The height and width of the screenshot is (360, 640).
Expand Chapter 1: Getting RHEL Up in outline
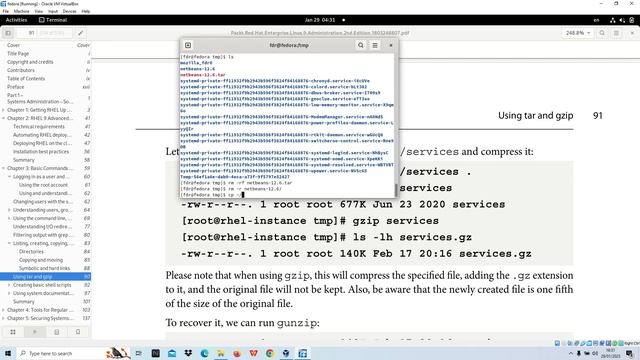pyautogui.click(x=3, y=110)
